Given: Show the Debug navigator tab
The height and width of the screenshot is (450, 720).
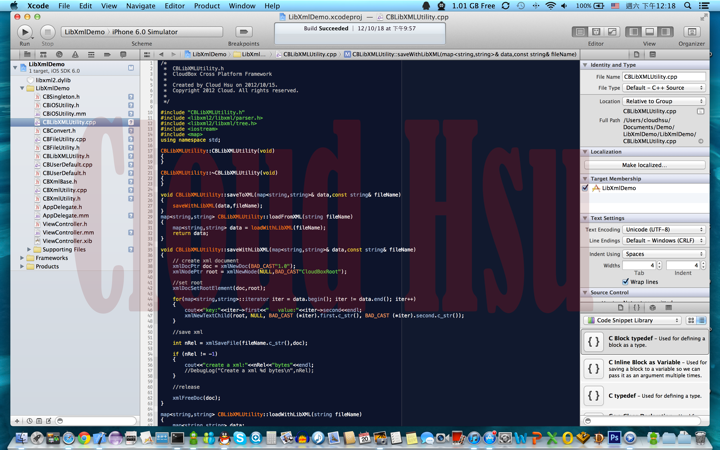Looking at the screenshot, I should tap(91, 54).
